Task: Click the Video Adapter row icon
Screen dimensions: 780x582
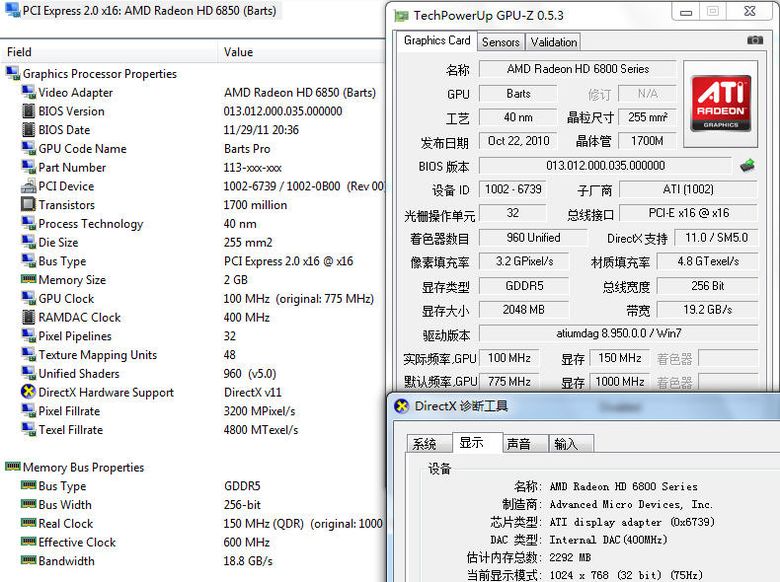Action: [x=28, y=92]
